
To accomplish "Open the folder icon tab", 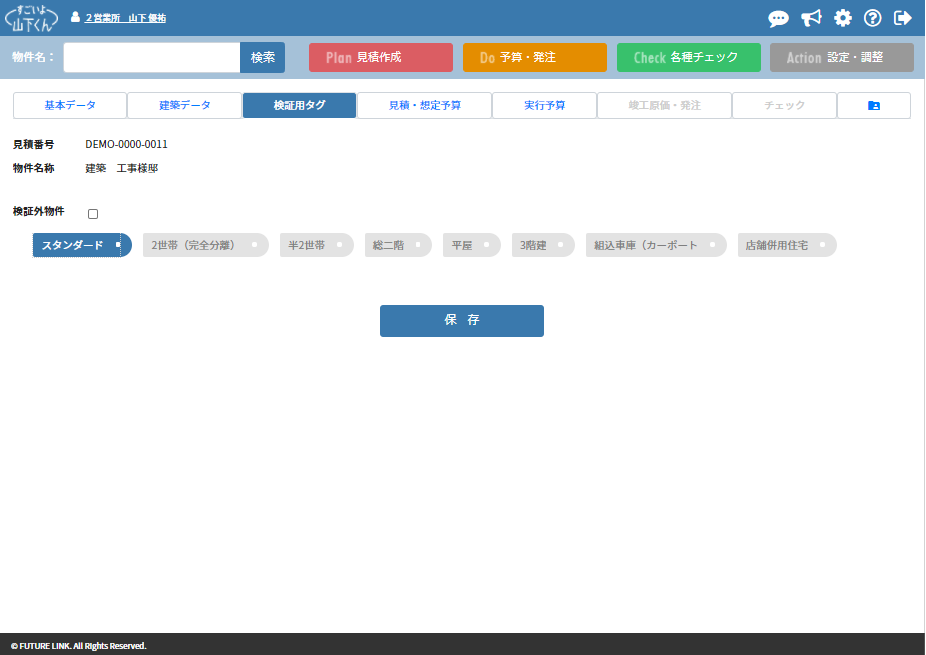I will [x=873, y=105].
